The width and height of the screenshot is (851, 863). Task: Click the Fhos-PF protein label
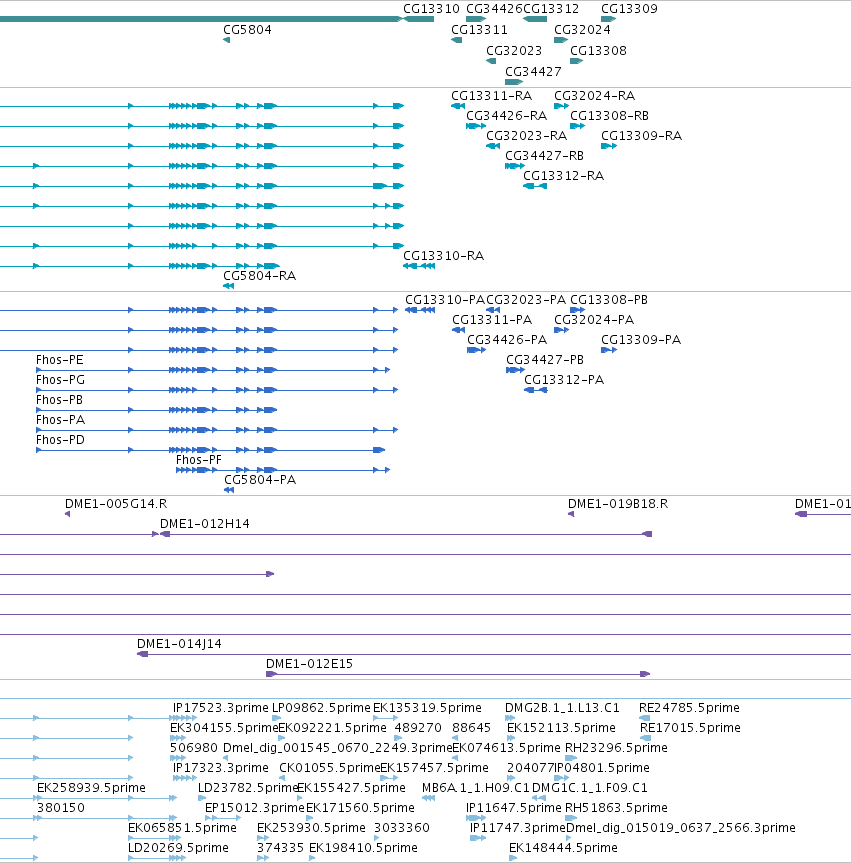tap(199, 460)
